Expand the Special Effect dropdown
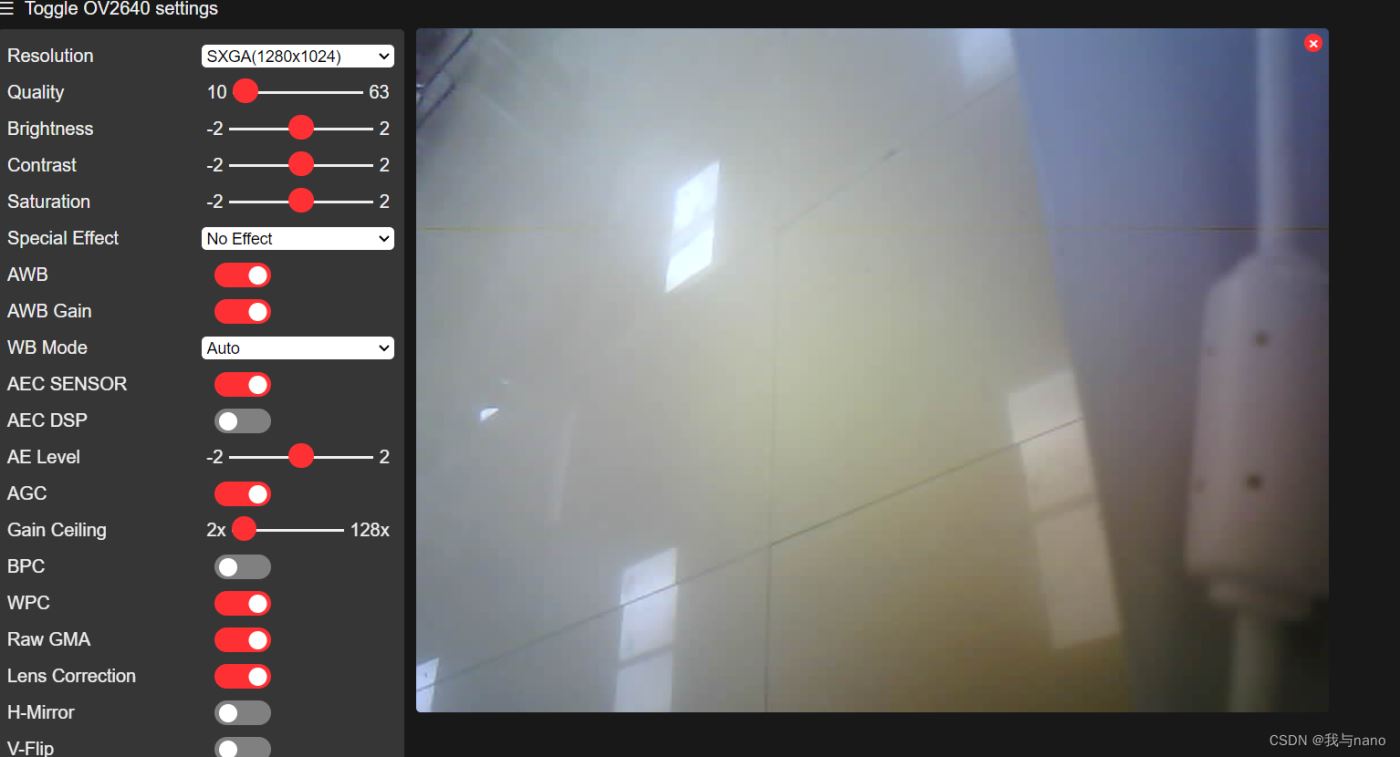Screen dimensions: 1400x757 click(x=297, y=239)
